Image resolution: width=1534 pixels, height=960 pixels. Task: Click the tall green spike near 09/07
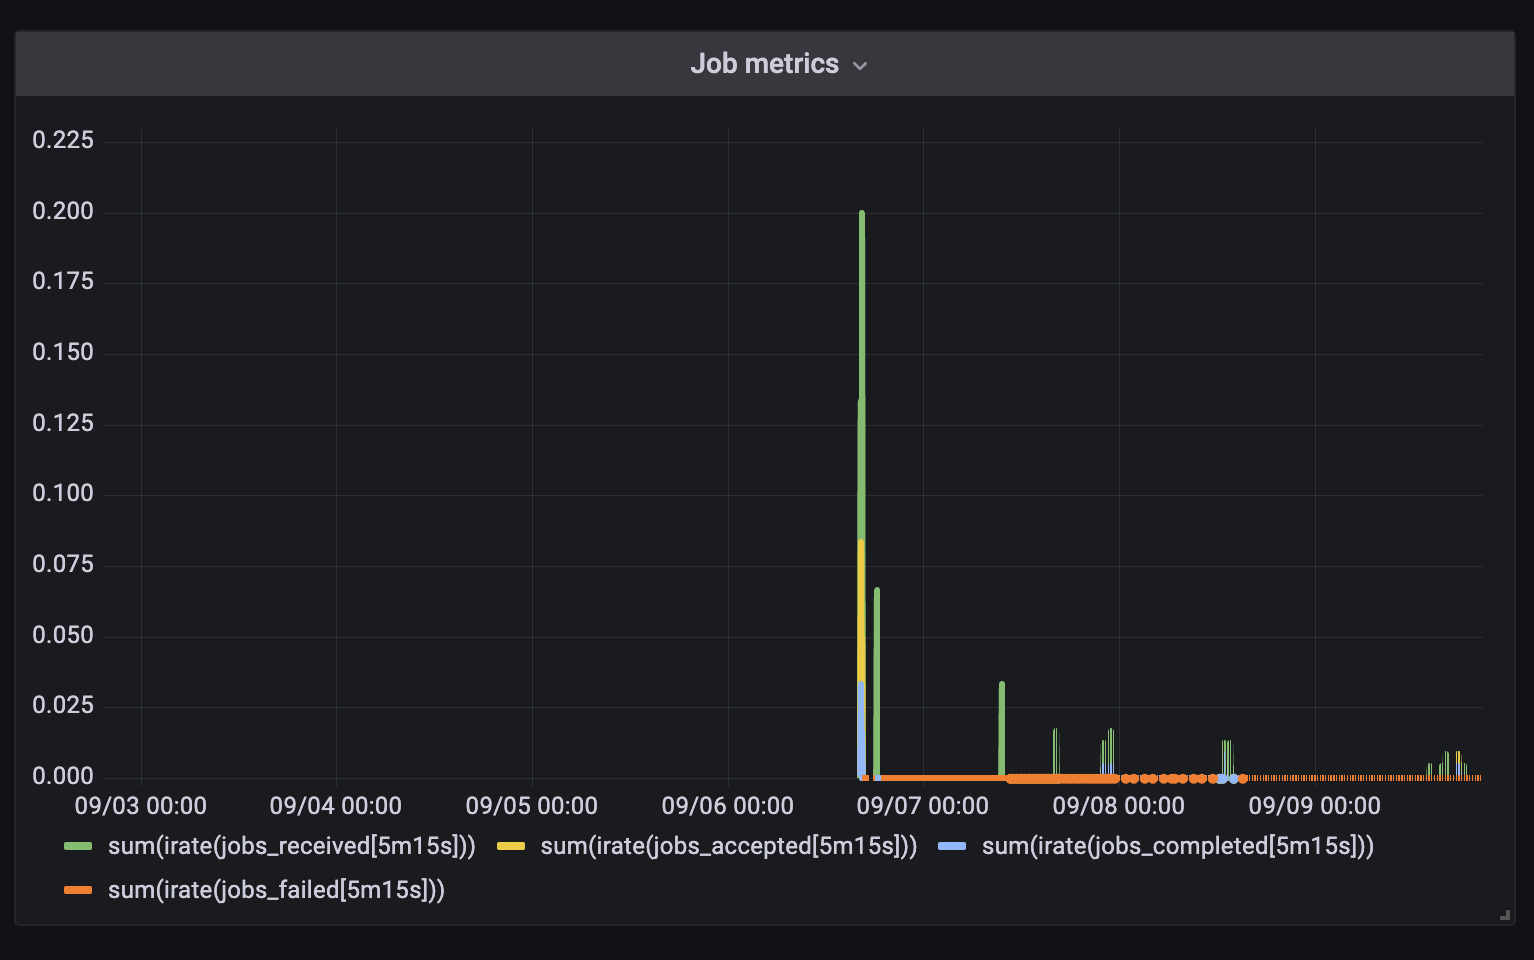click(x=861, y=400)
